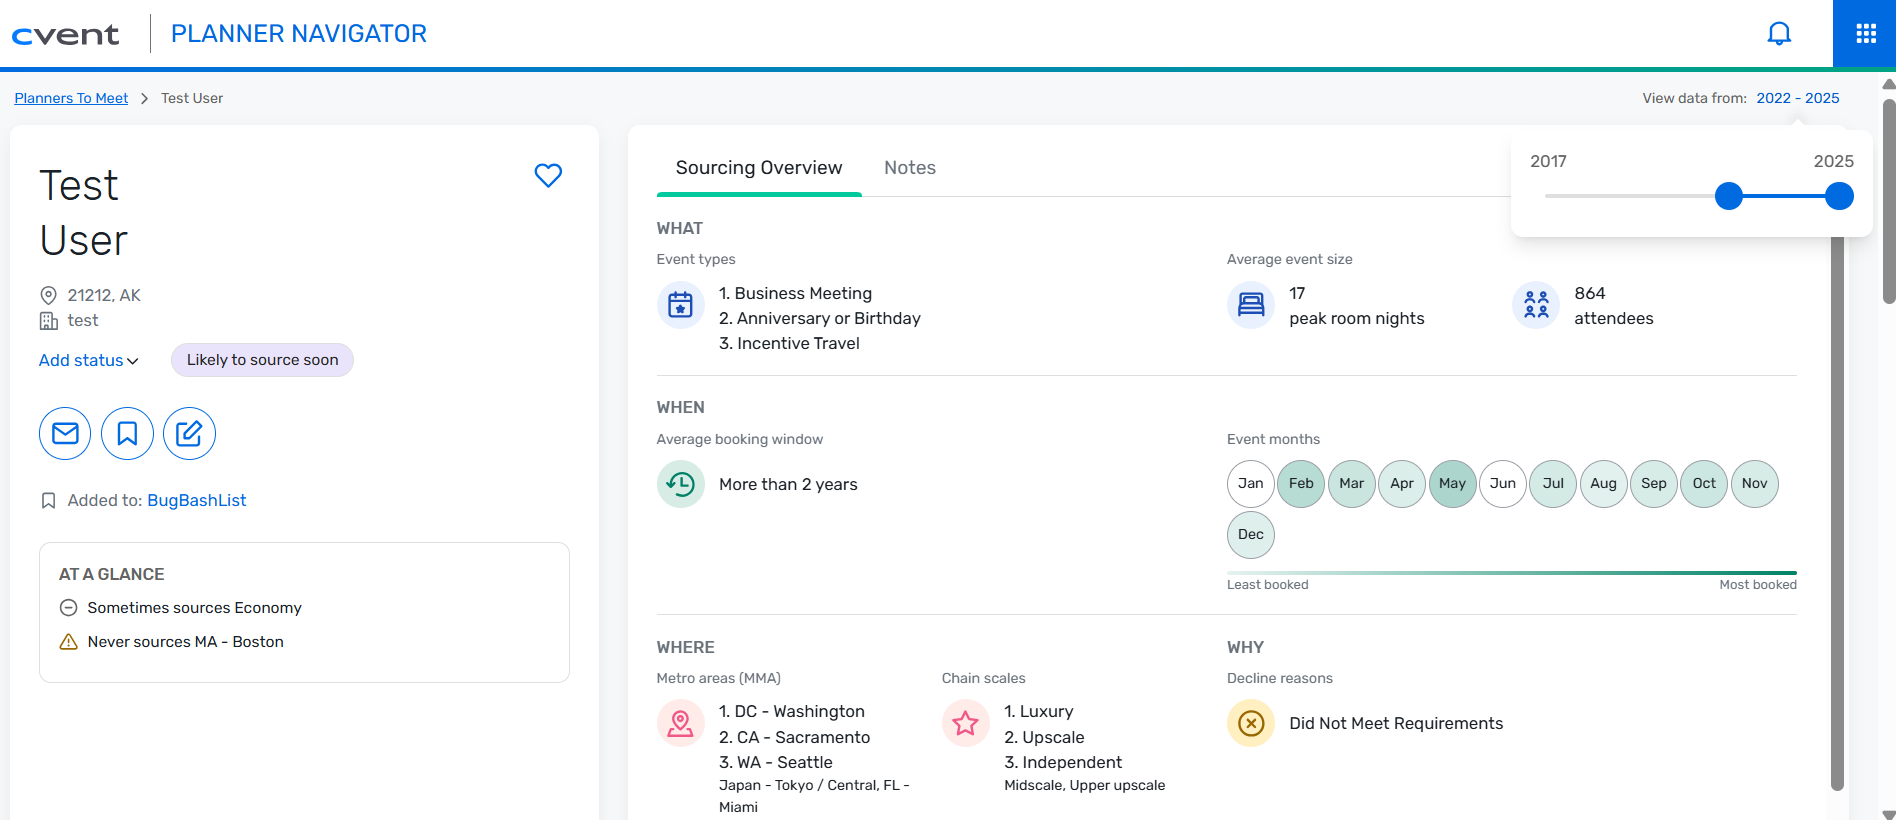Click the warning icon beside Never sources MA - Boston
1896x820 pixels.
(68, 641)
